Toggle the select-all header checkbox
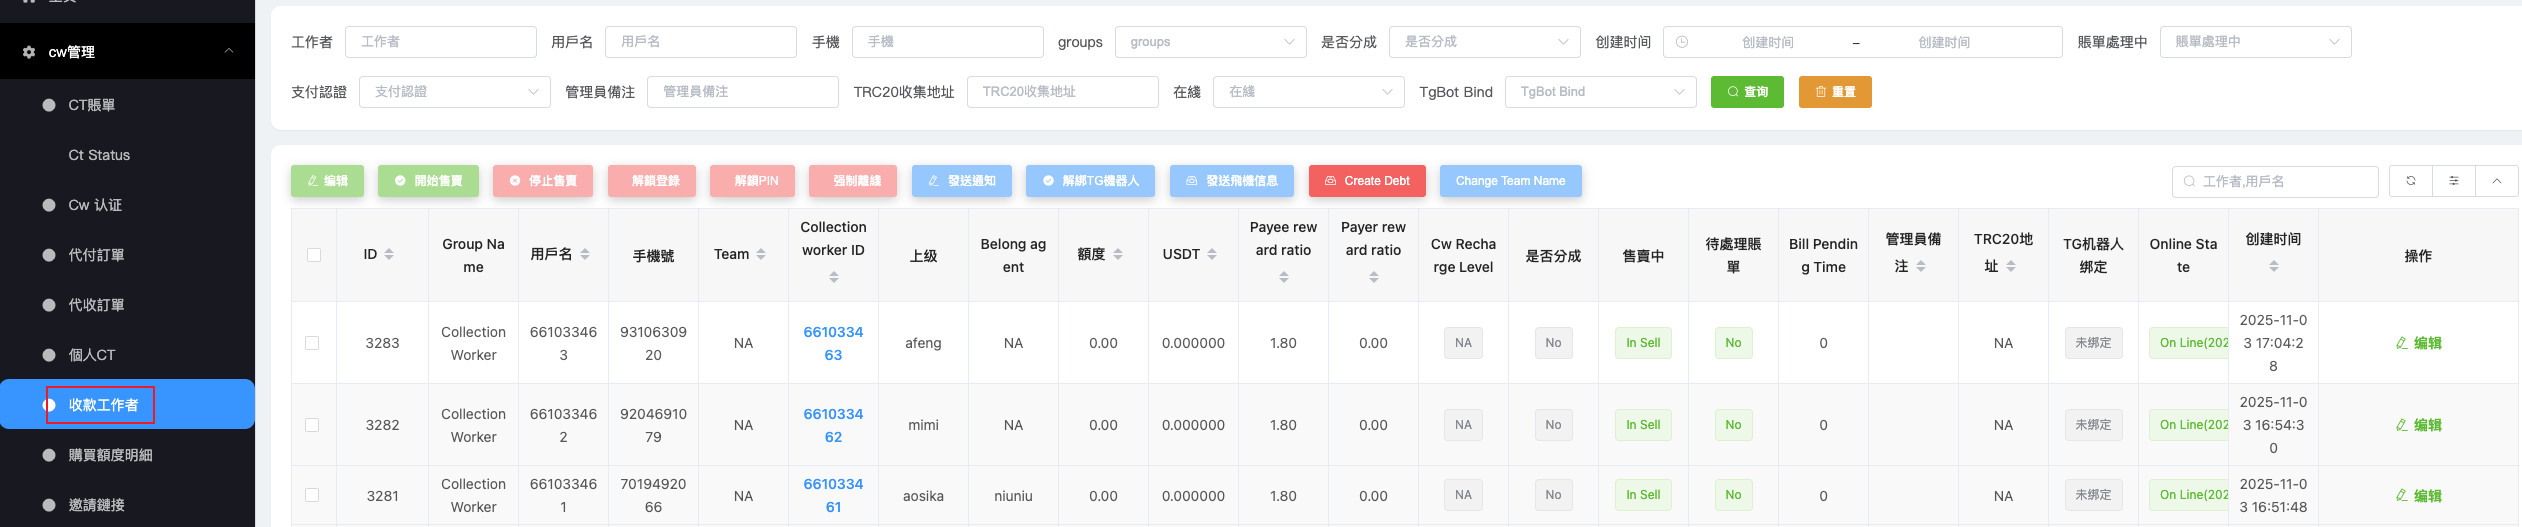 click(x=314, y=255)
